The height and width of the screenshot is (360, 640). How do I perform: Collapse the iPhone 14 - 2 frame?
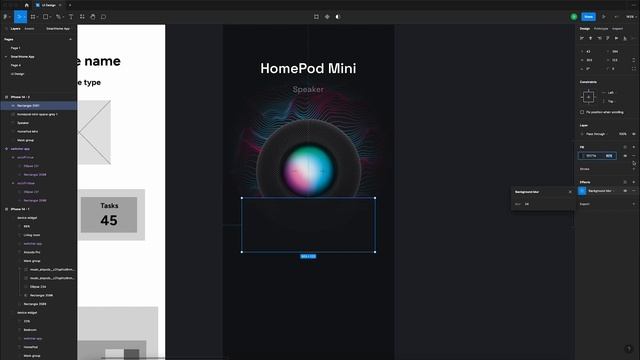(6, 97)
